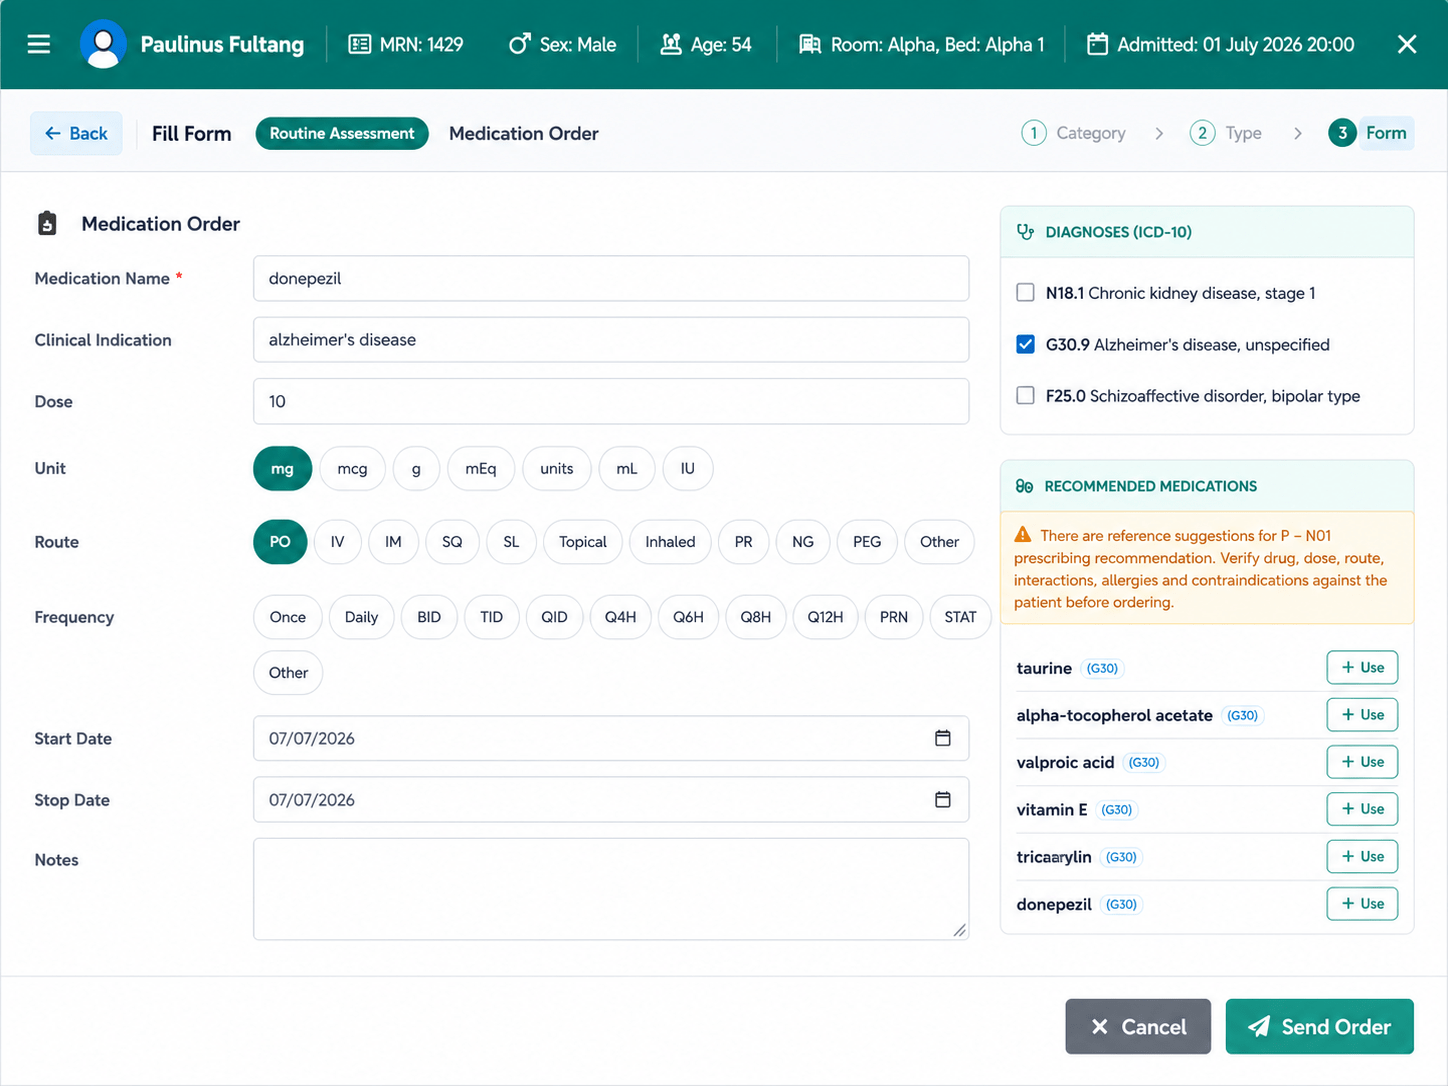Open the Start Date calendar picker

click(942, 738)
